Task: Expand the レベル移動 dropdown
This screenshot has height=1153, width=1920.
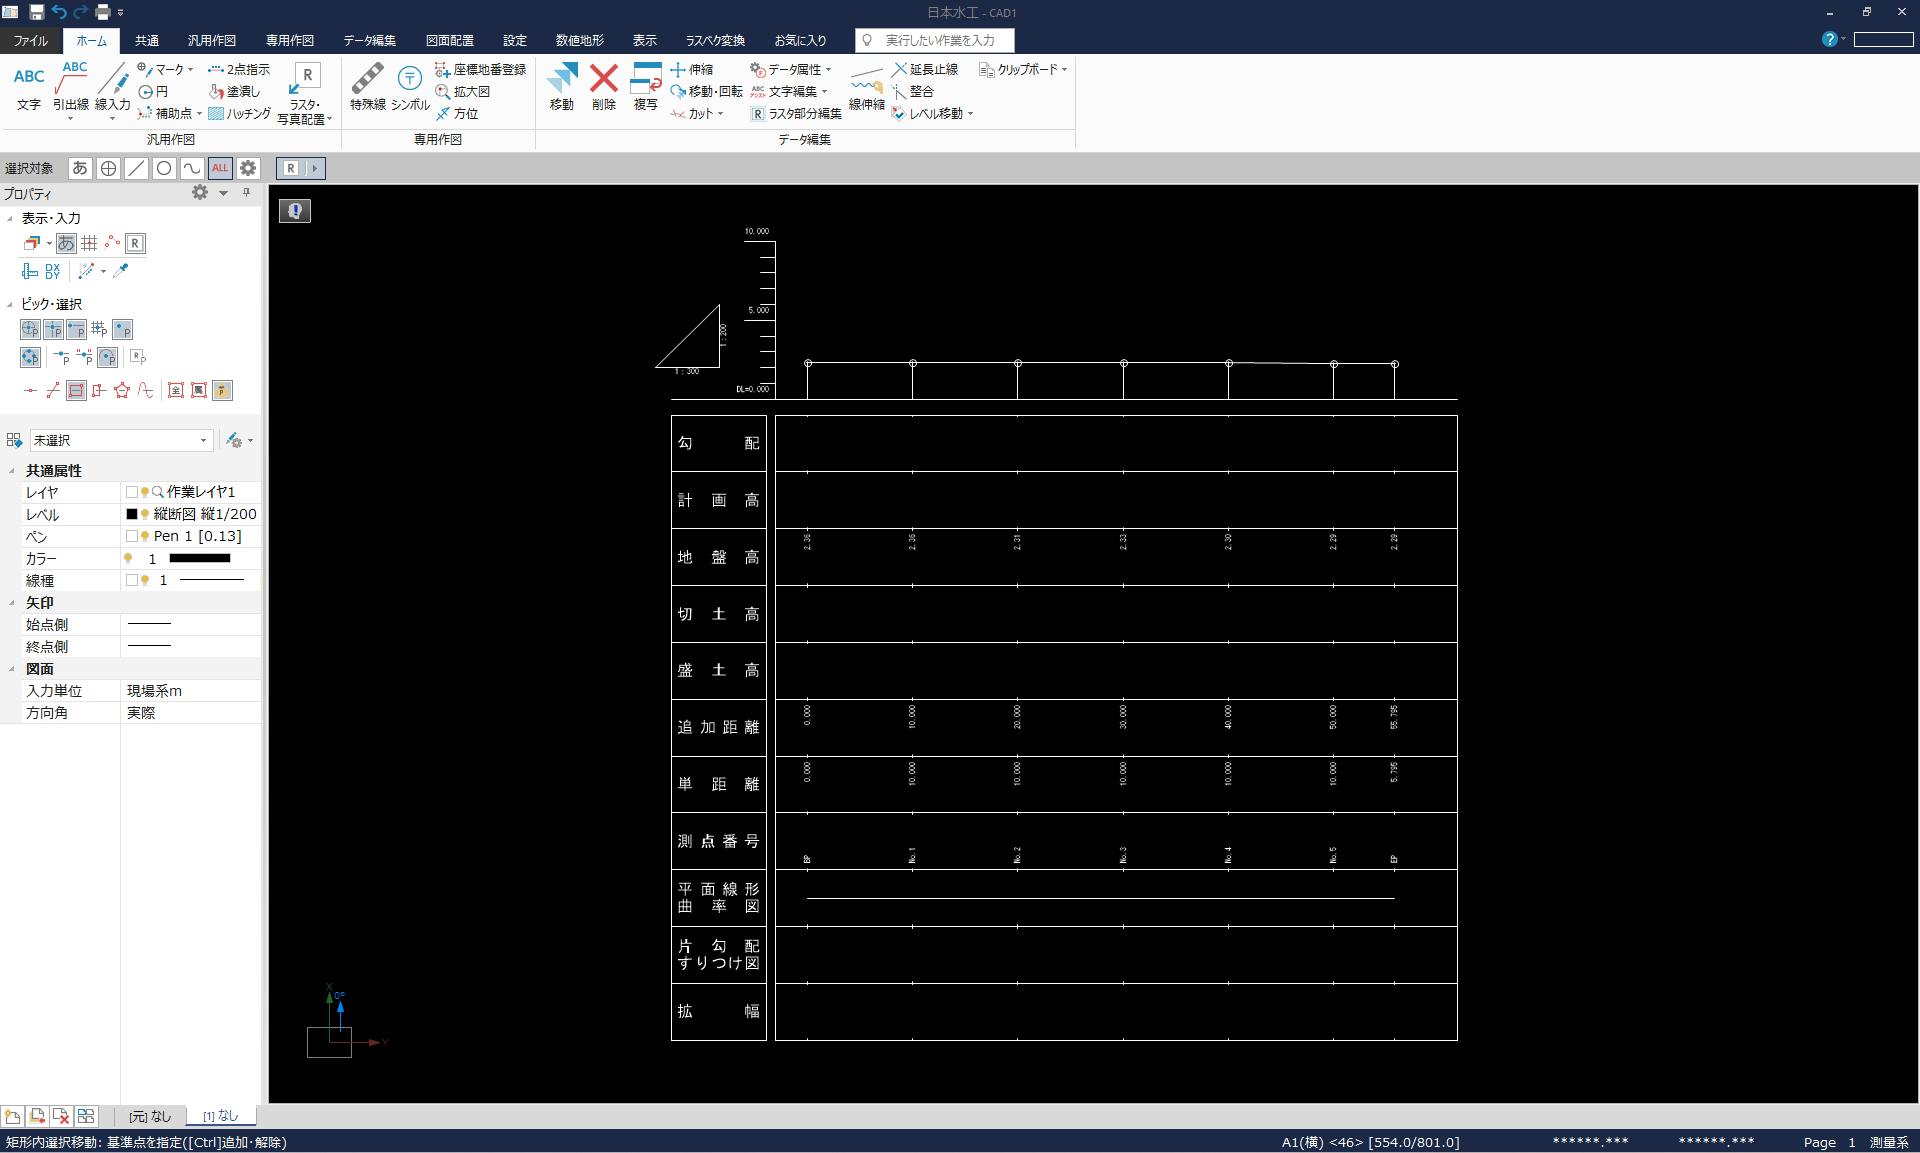Action: tap(970, 113)
